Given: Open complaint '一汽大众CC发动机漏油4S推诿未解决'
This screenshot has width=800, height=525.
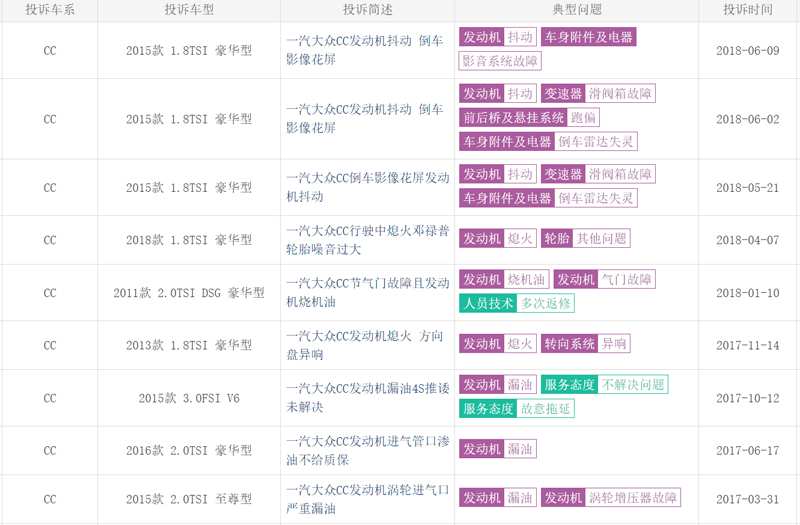Looking at the screenshot, I should tap(367, 397).
